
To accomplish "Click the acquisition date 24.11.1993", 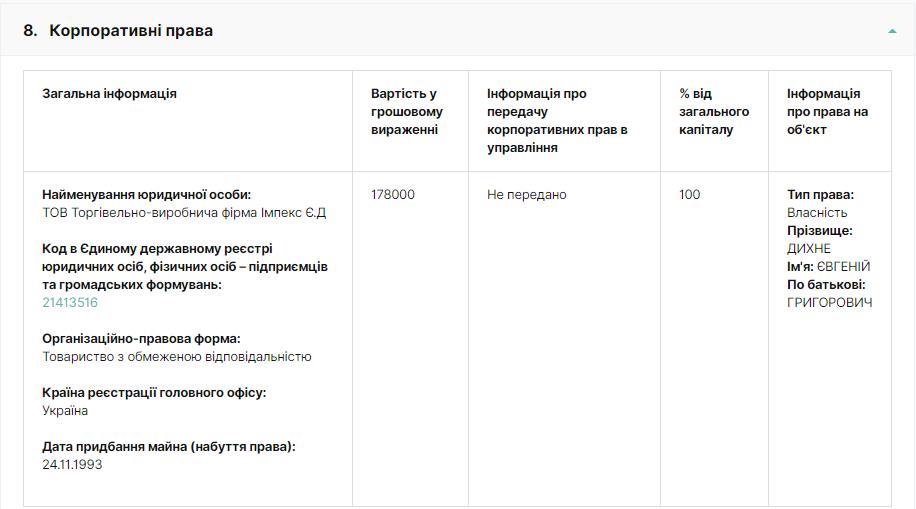I will tap(72, 465).
